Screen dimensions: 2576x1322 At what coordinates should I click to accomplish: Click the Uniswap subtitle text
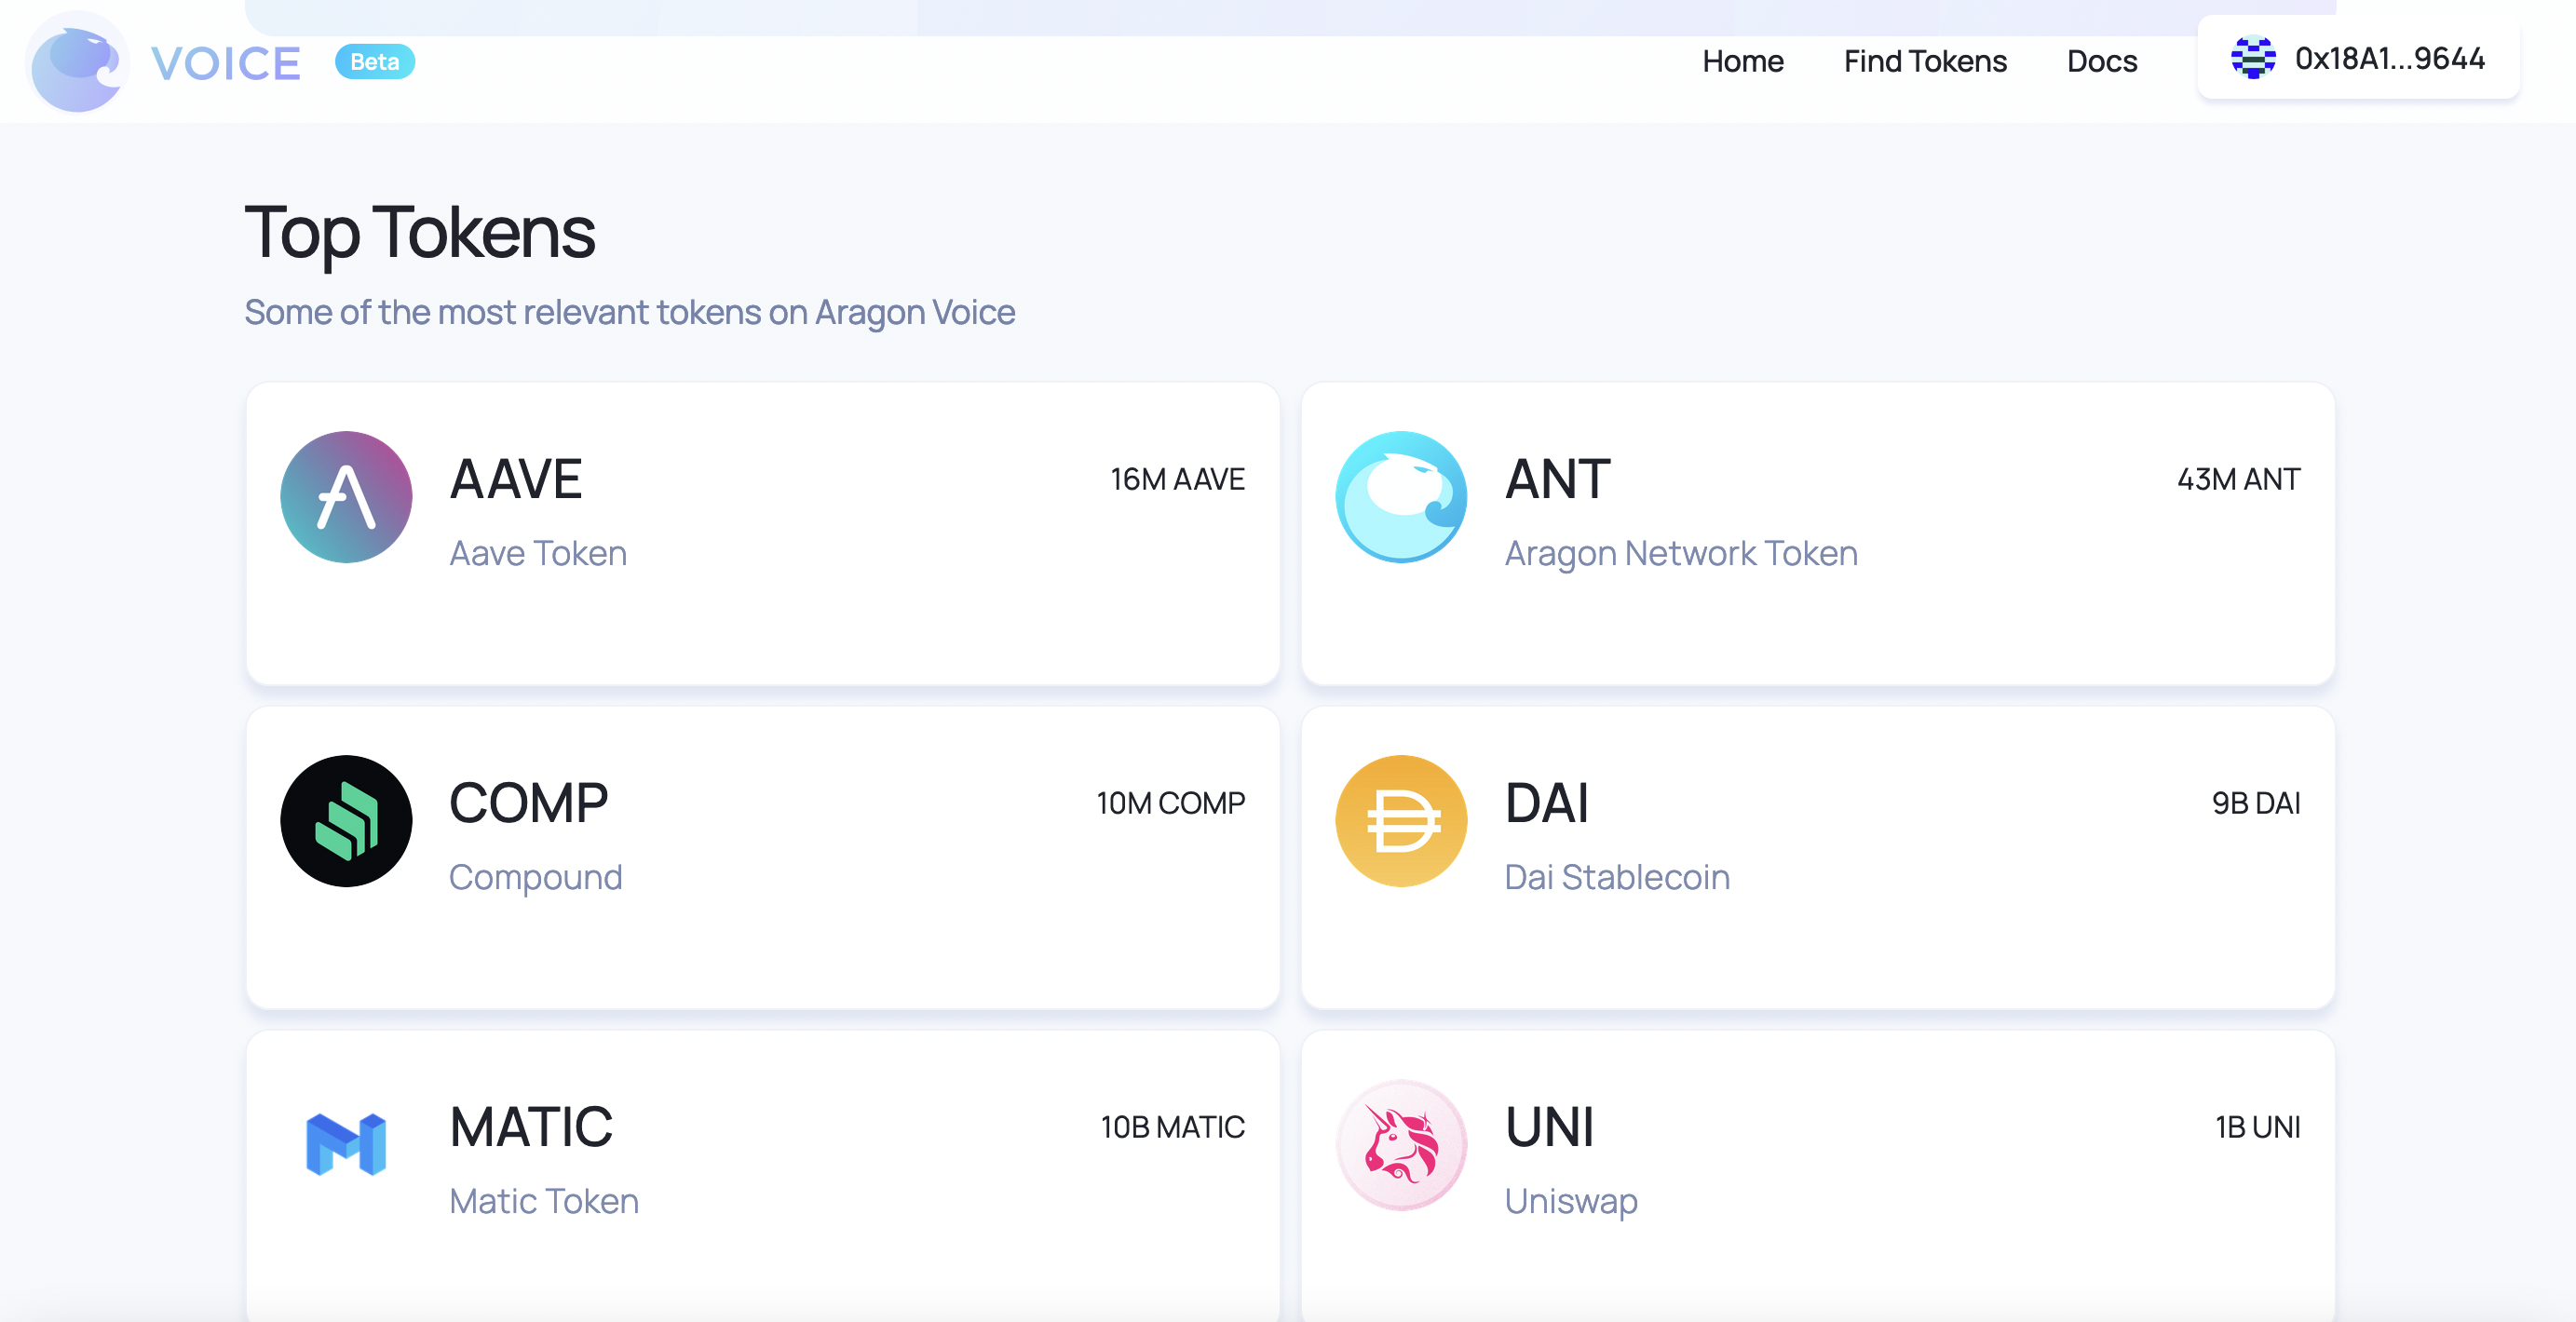pos(1571,1201)
